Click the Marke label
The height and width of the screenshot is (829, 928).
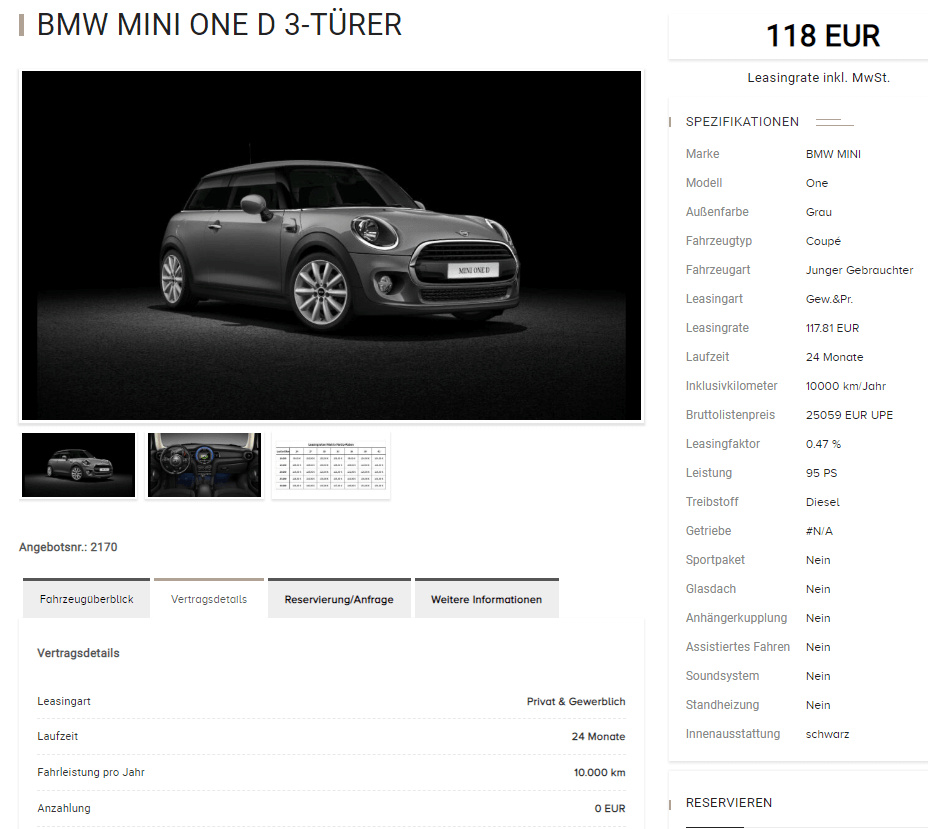click(x=703, y=154)
